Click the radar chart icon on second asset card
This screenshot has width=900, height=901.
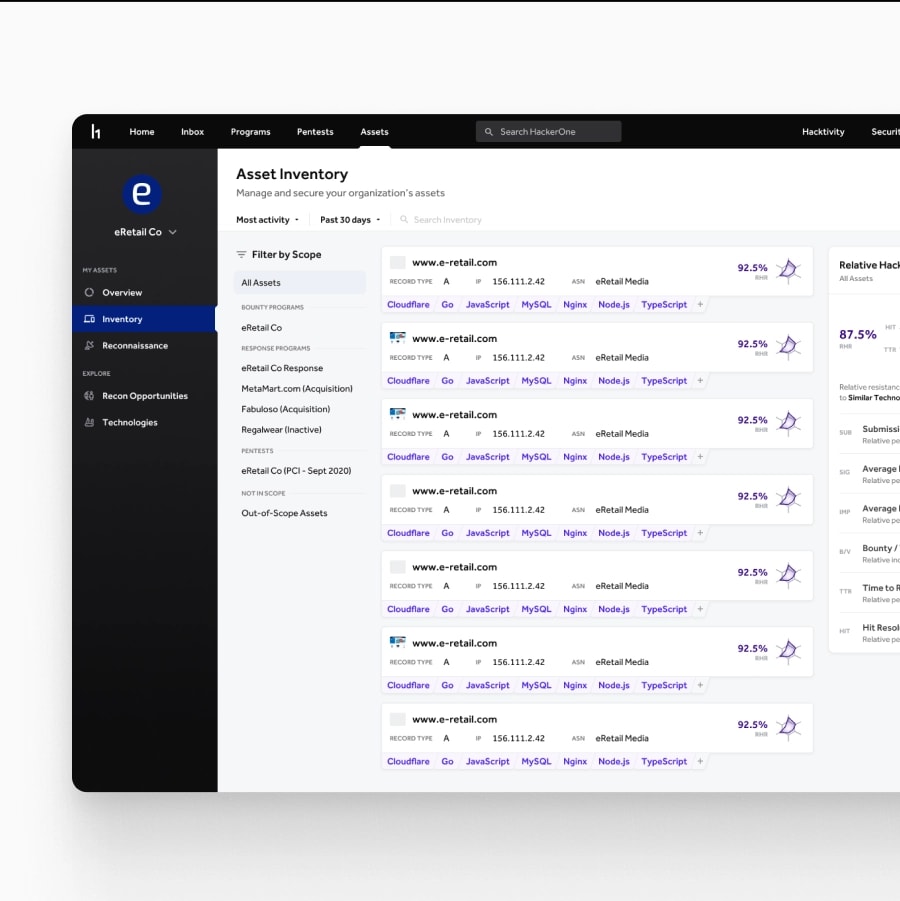coord(789,346)
